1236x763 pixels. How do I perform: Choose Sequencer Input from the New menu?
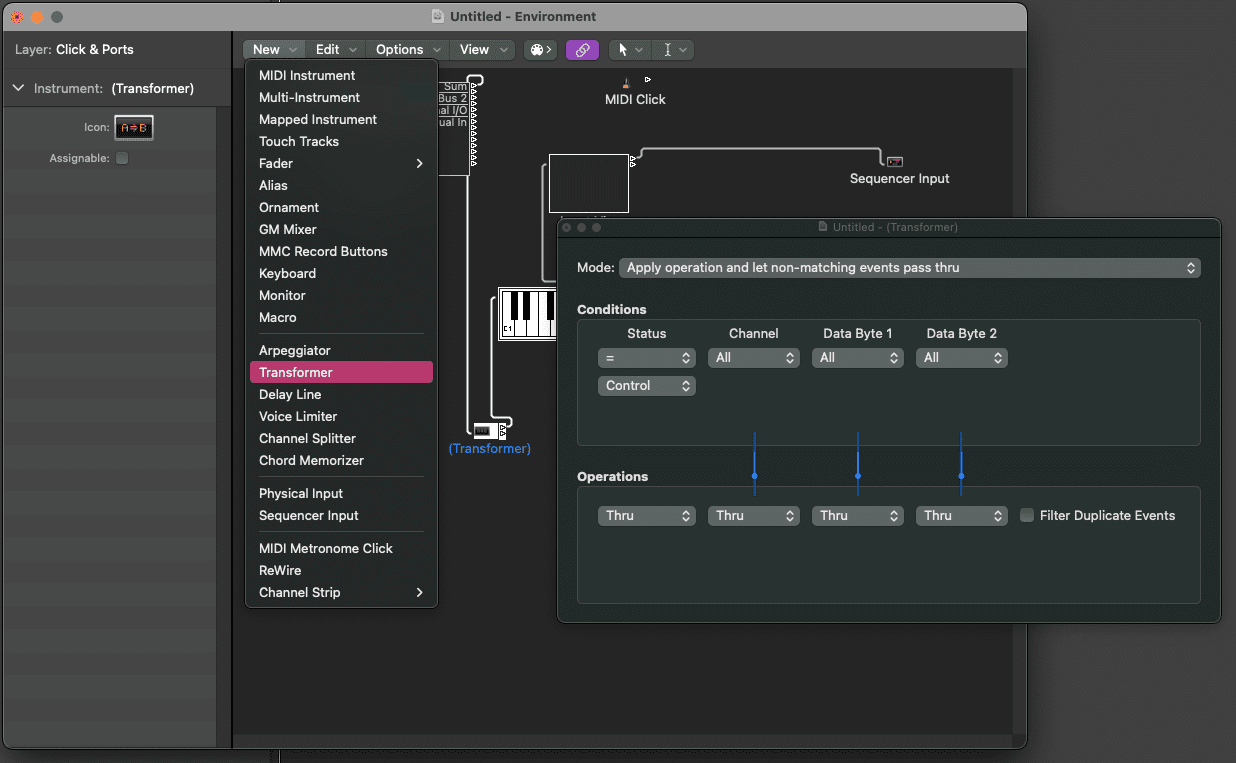[341, 515]
